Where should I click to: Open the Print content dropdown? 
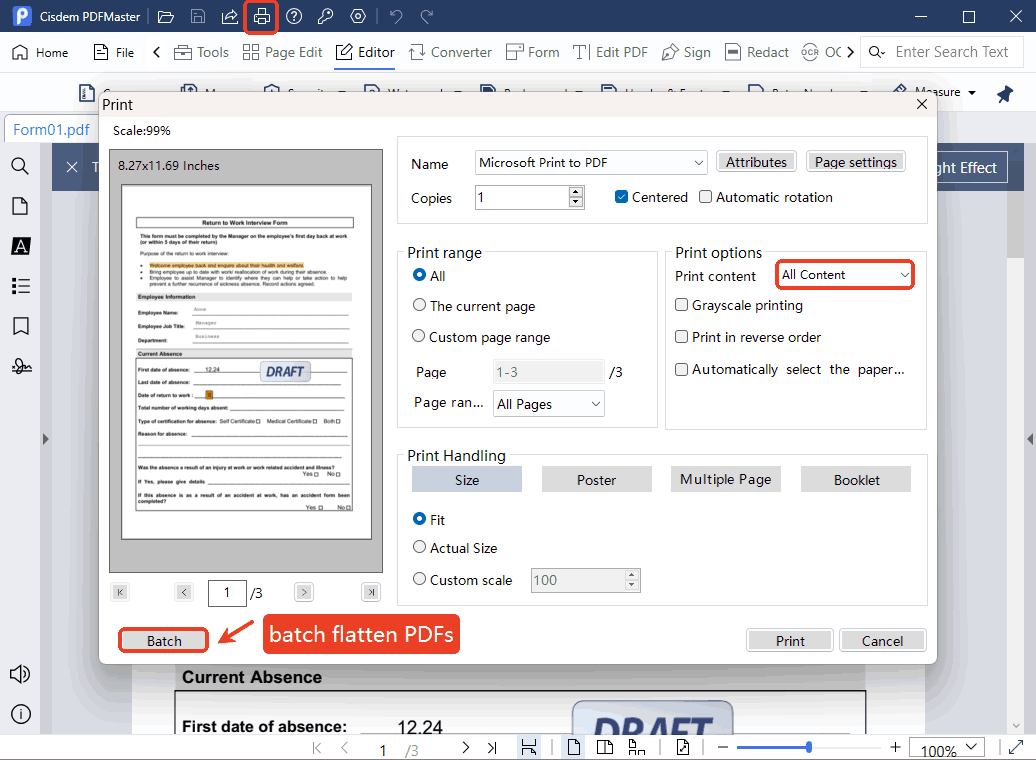coord(845,274)
